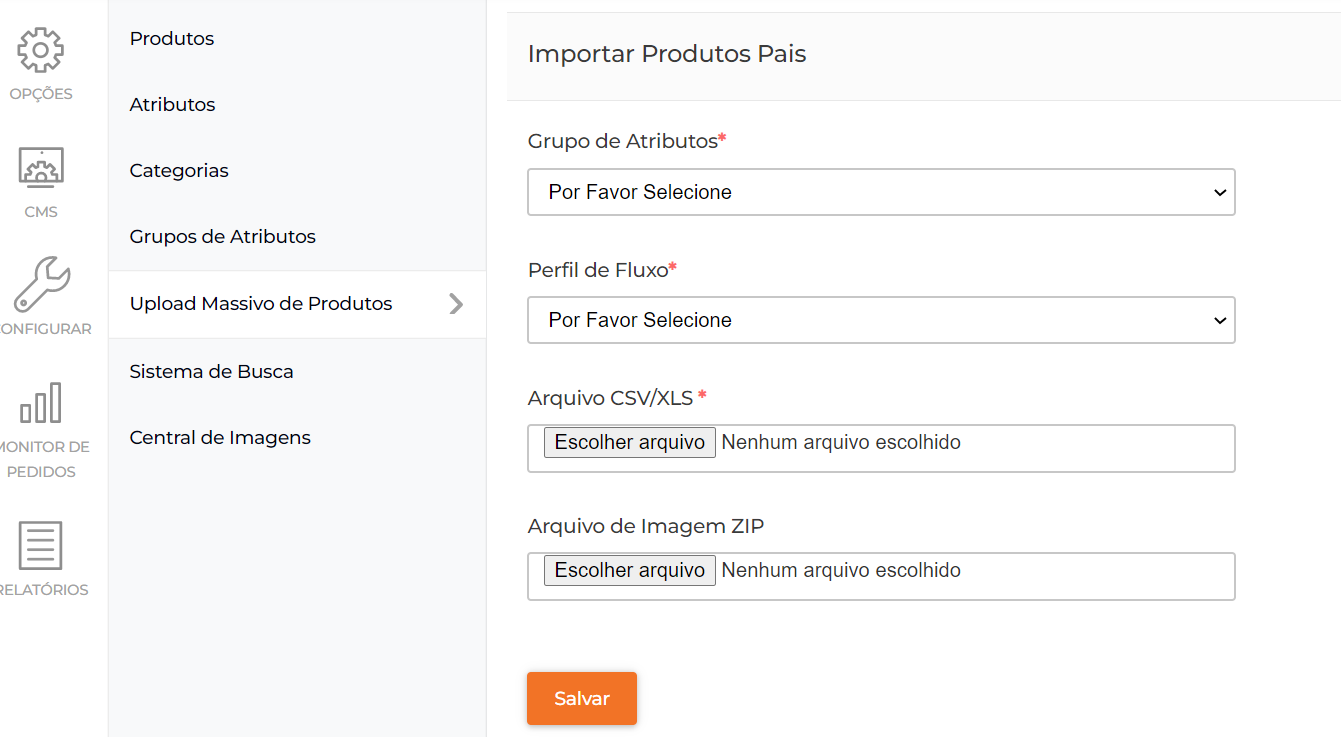Click chevron beside Upload Massivo de Produtos
The height and width of the screenshot is (737, 1341).
(456, 304)
